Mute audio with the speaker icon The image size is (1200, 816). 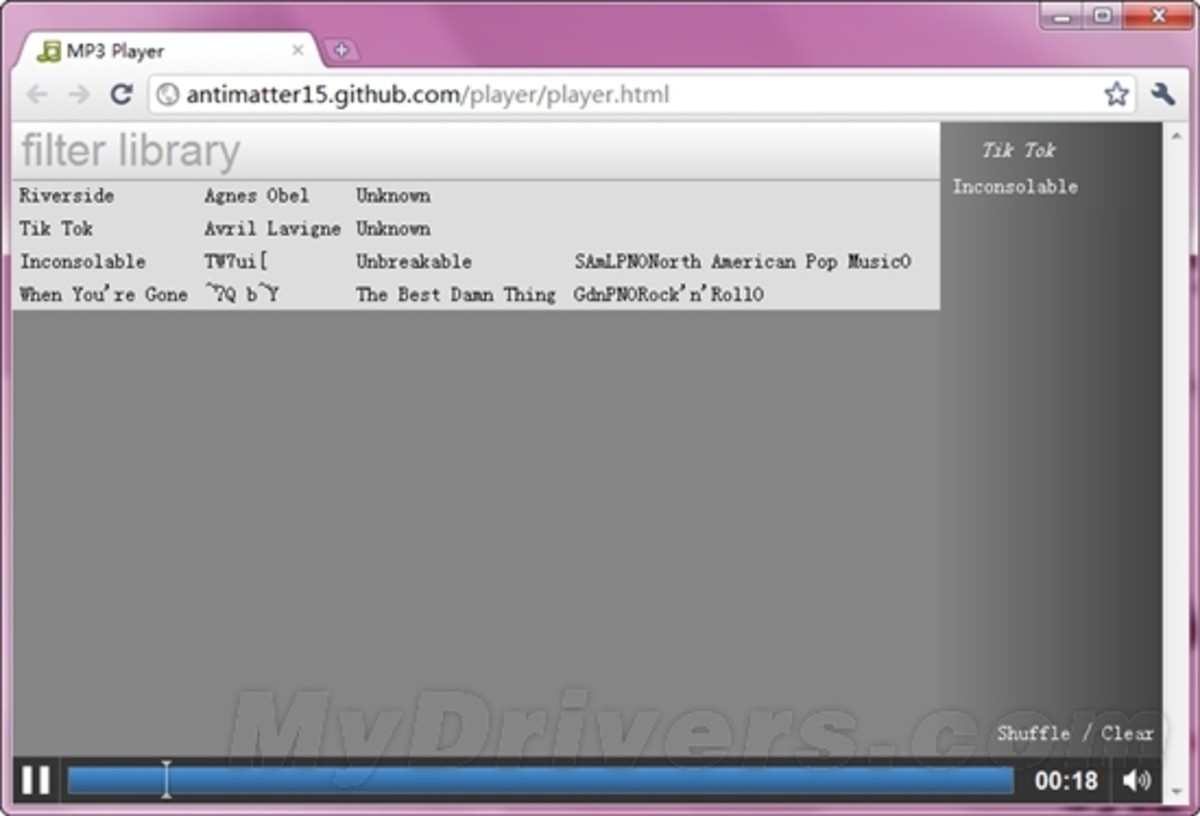[1137, 780]
